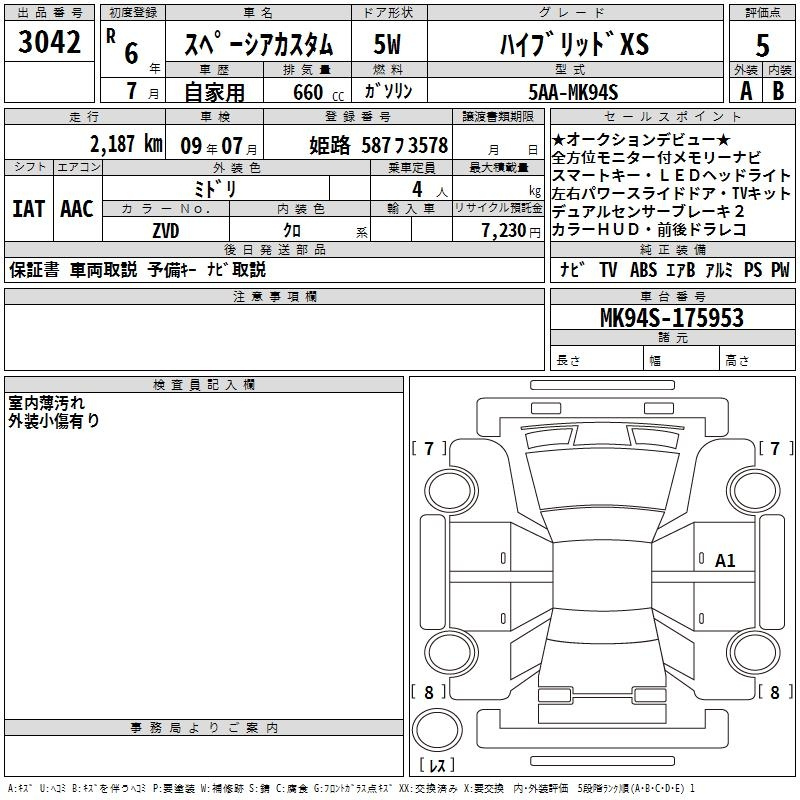Click PW in genuine equipment row

point(780,270)
